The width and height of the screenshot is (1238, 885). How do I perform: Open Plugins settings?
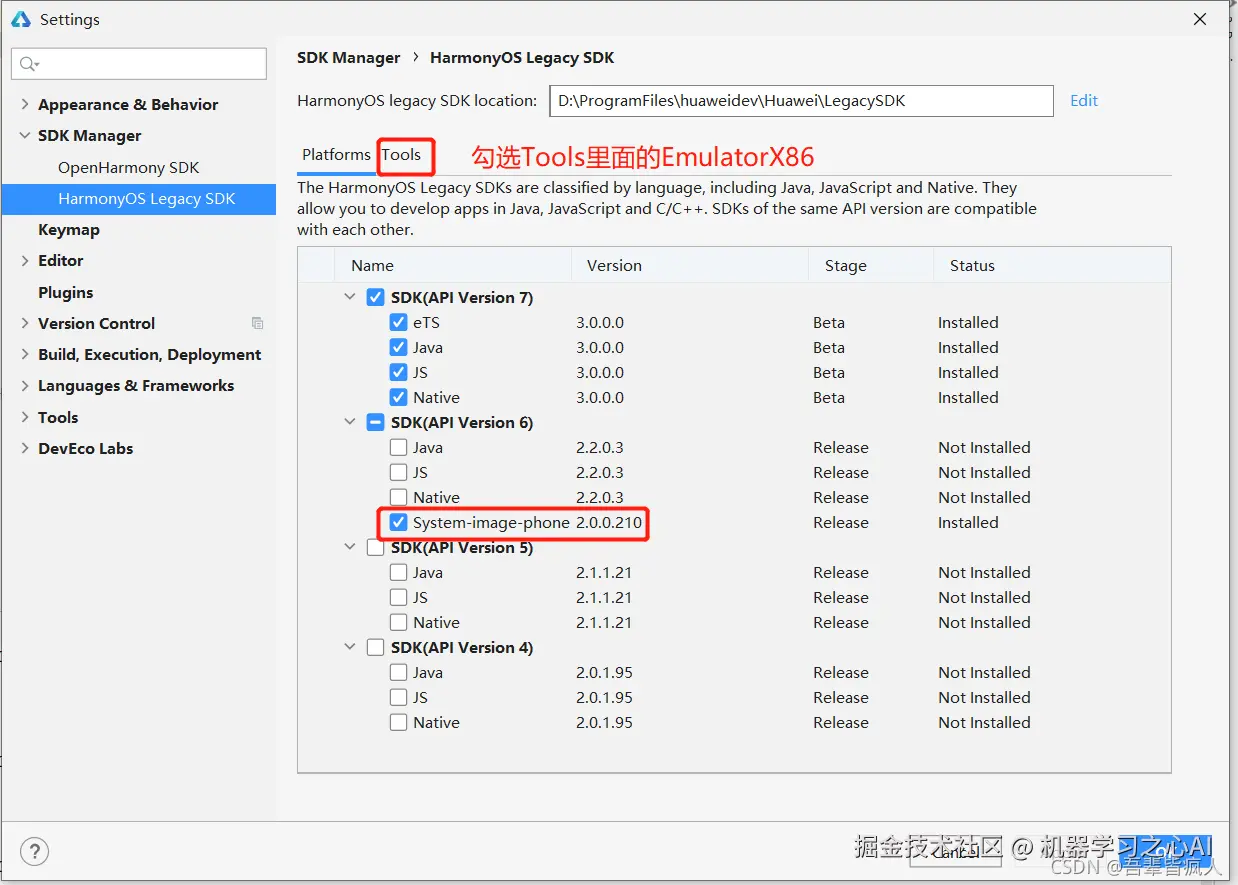pos(65,292)
